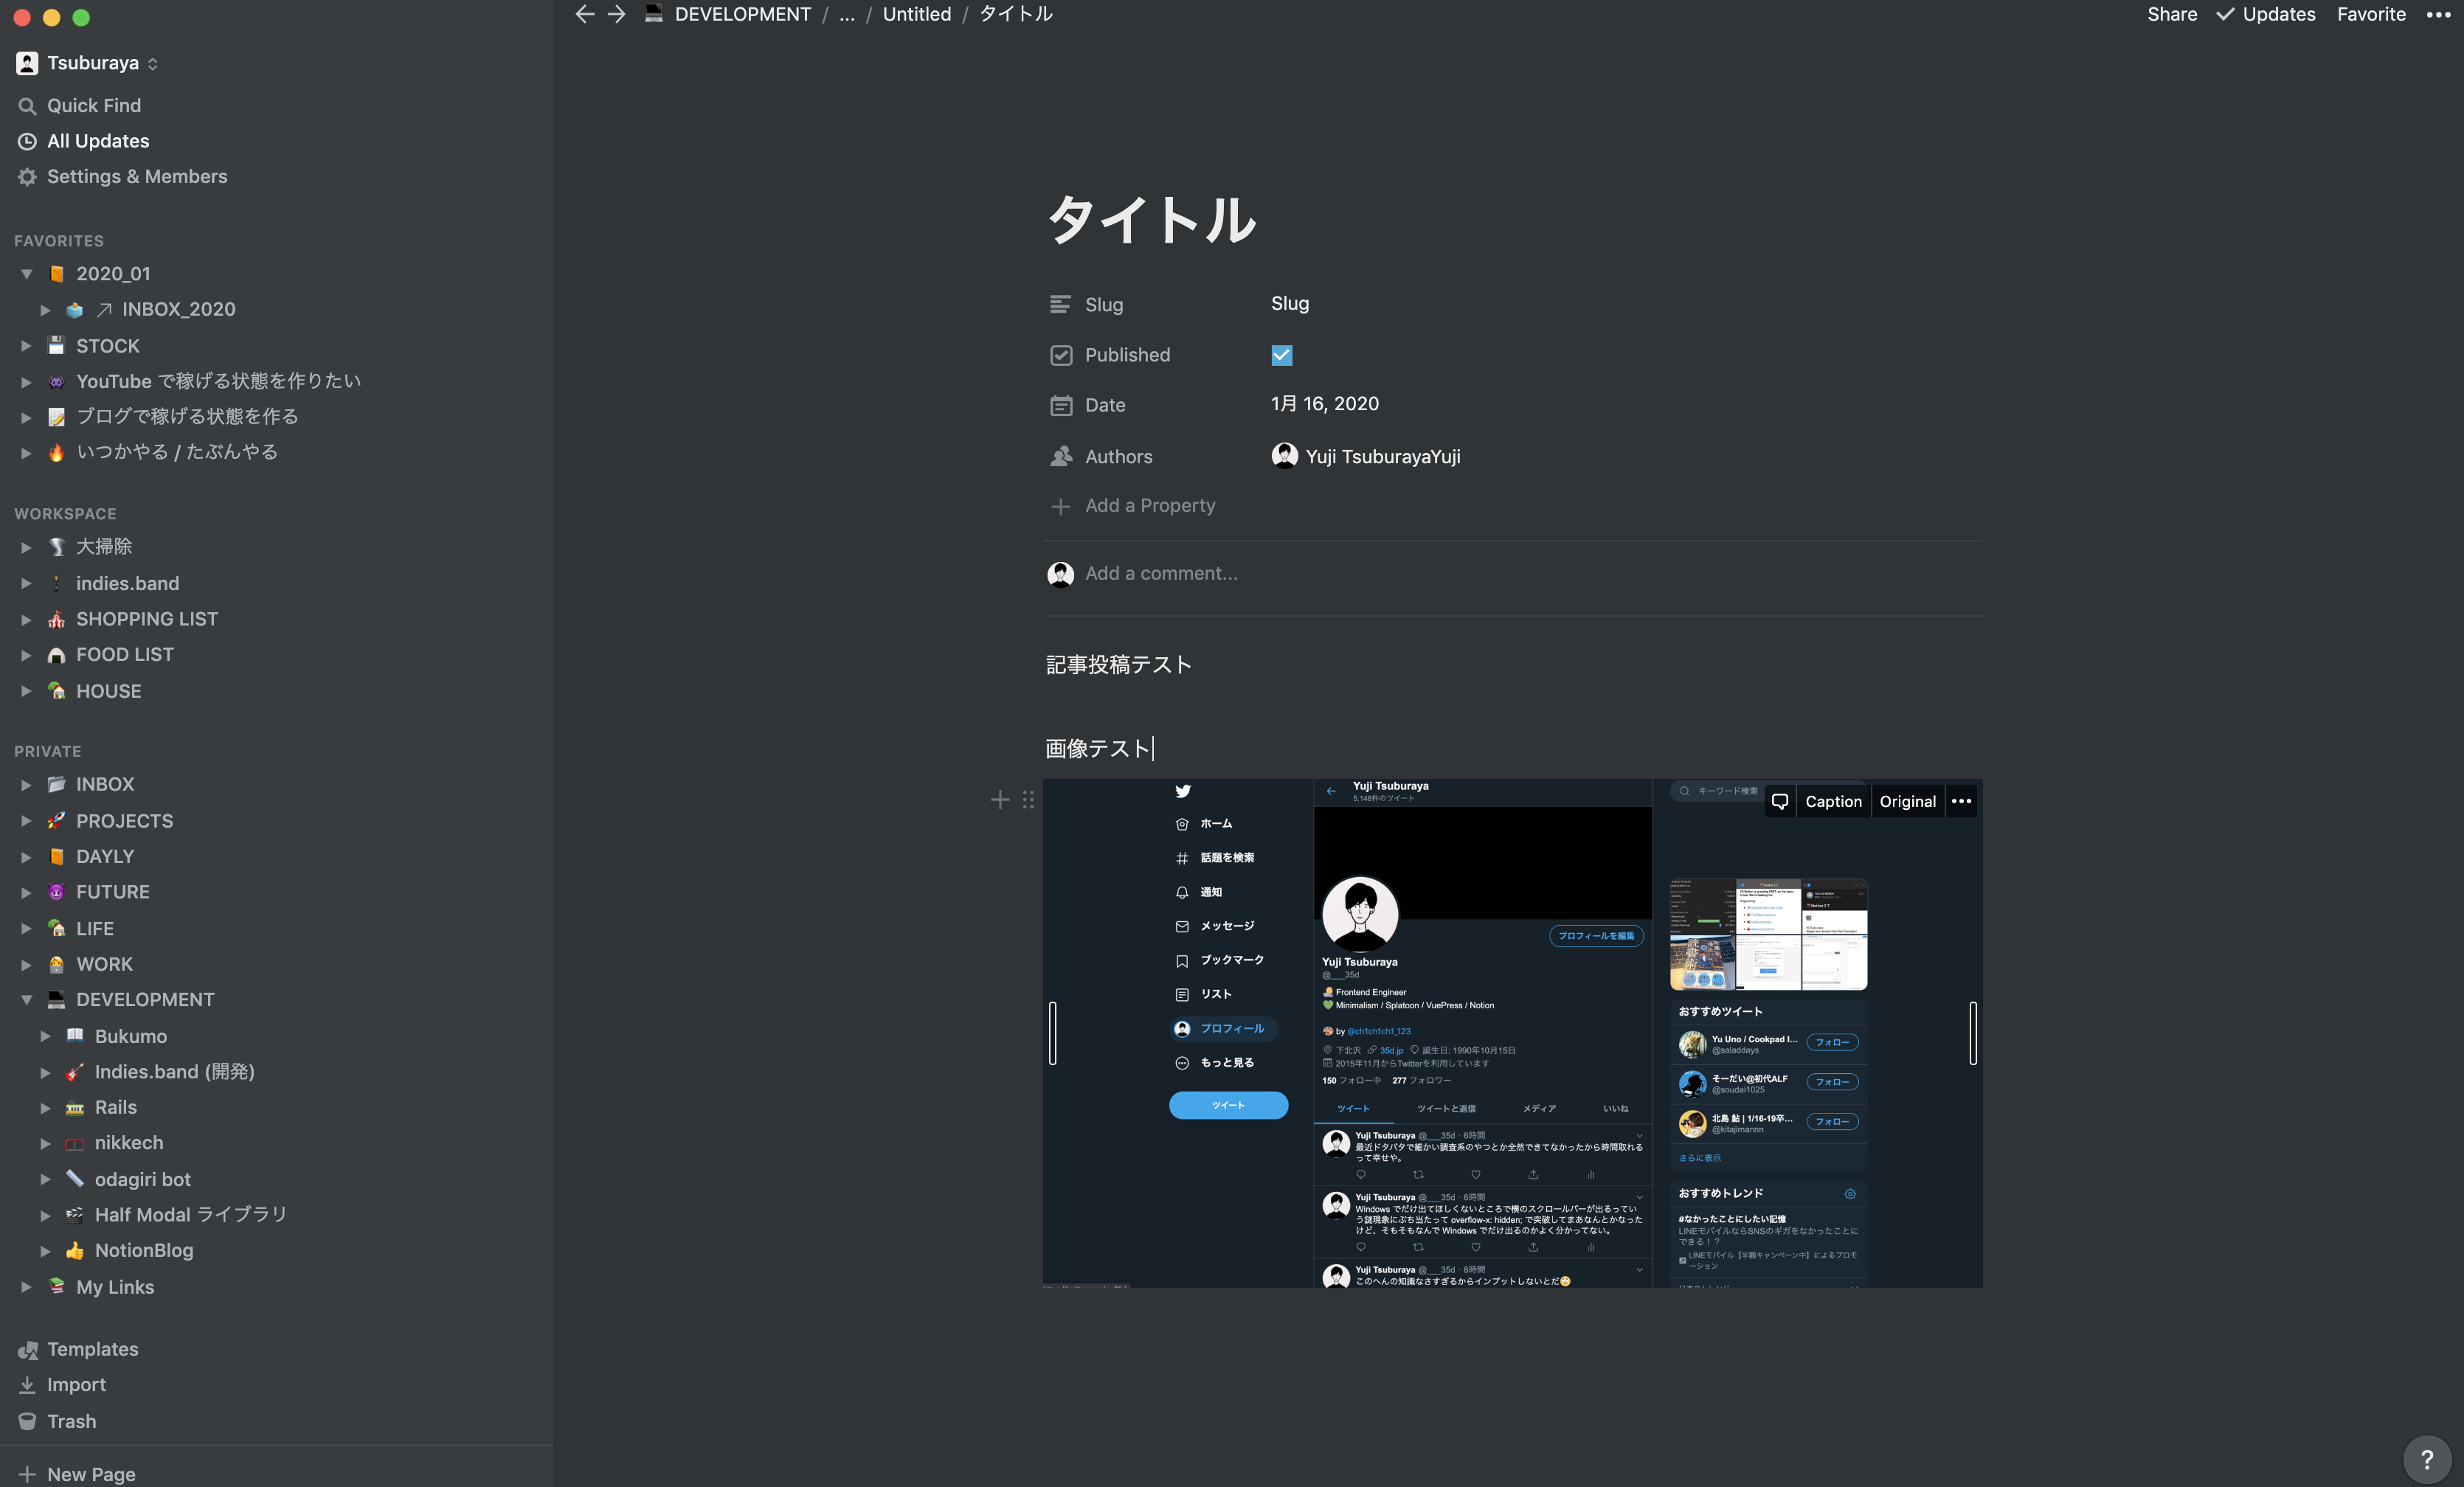
Task: Open the image block three-dot menu
Action: (x=1961, y=801)
